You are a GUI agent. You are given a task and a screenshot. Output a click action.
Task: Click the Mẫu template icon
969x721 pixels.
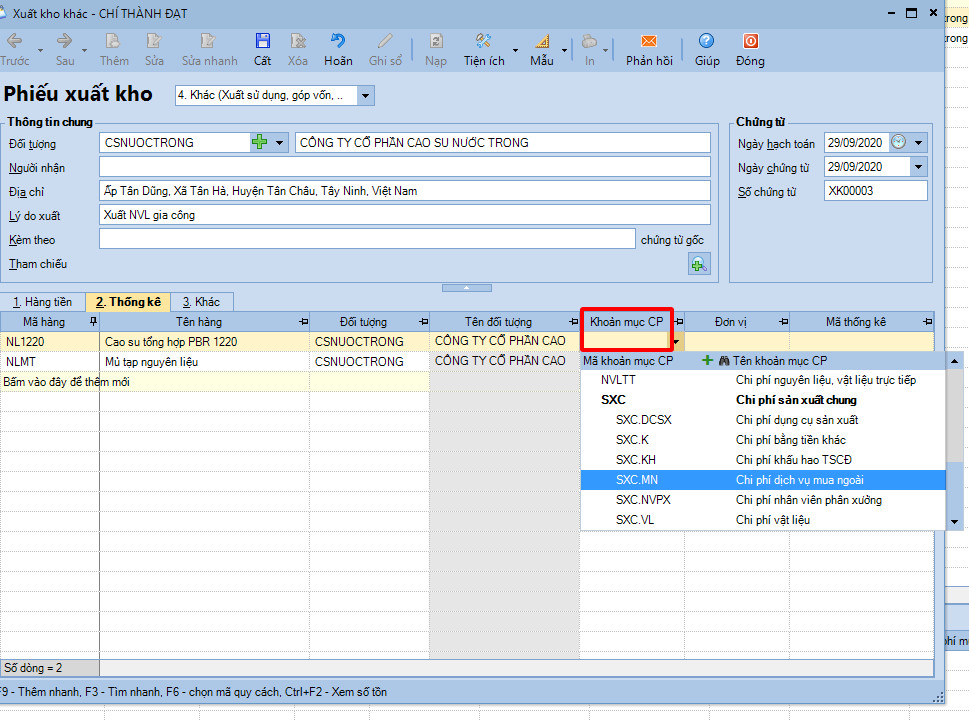(x=542, y=42)
